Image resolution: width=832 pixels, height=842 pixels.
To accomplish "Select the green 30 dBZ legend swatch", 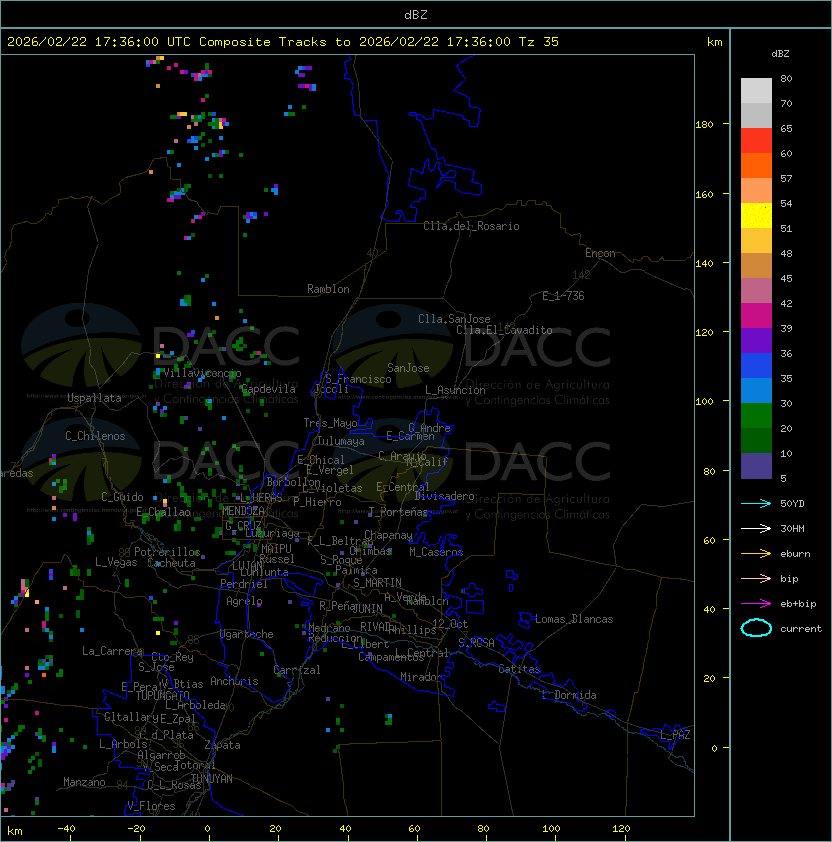I will (756, 415).
